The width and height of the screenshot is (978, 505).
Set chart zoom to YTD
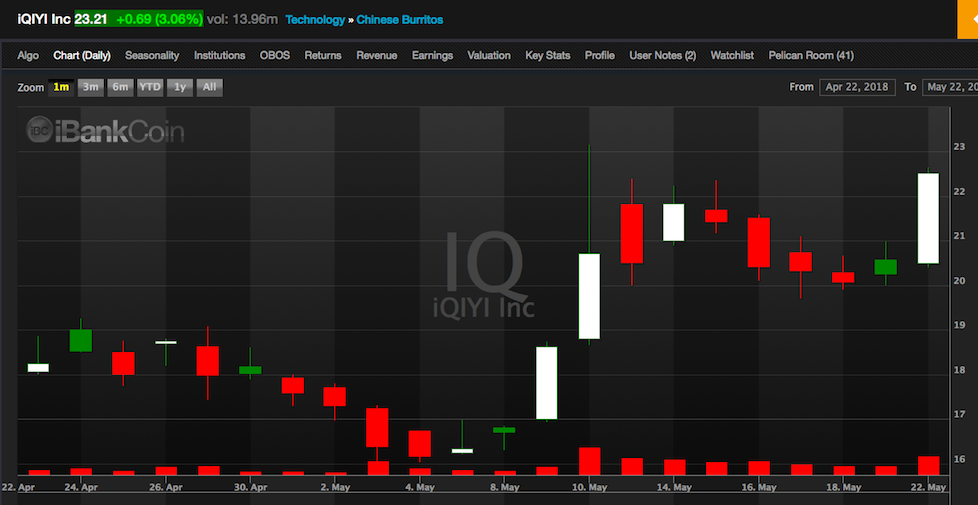coord(150,87)
